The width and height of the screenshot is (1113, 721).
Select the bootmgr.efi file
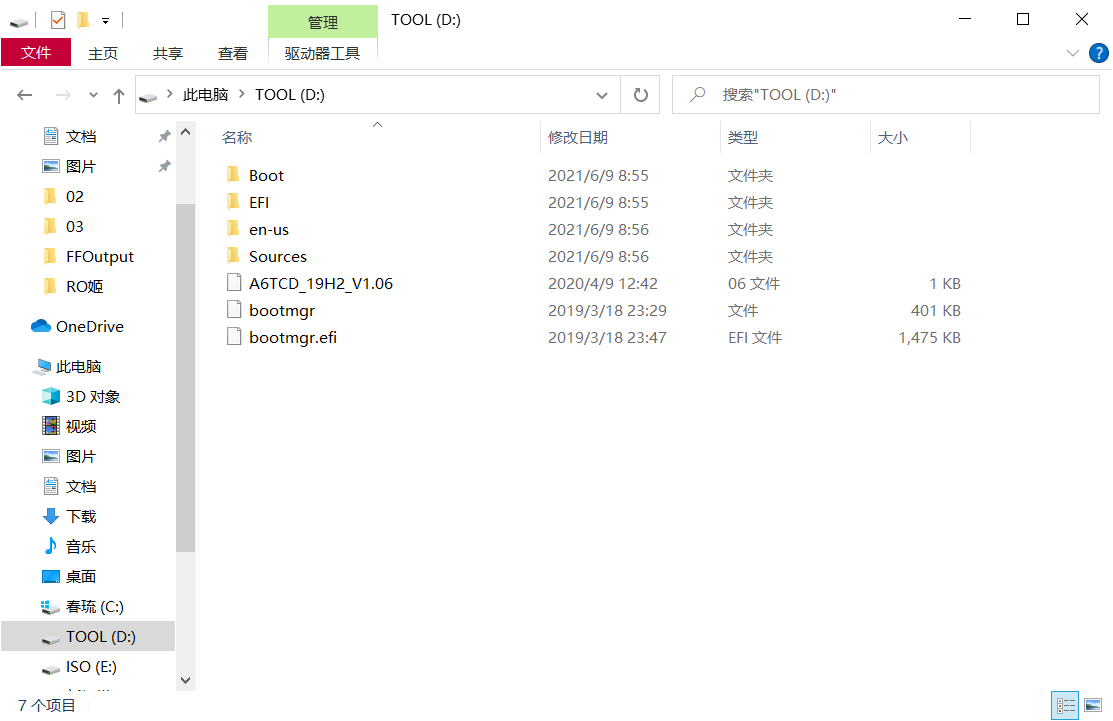[292, 337]
